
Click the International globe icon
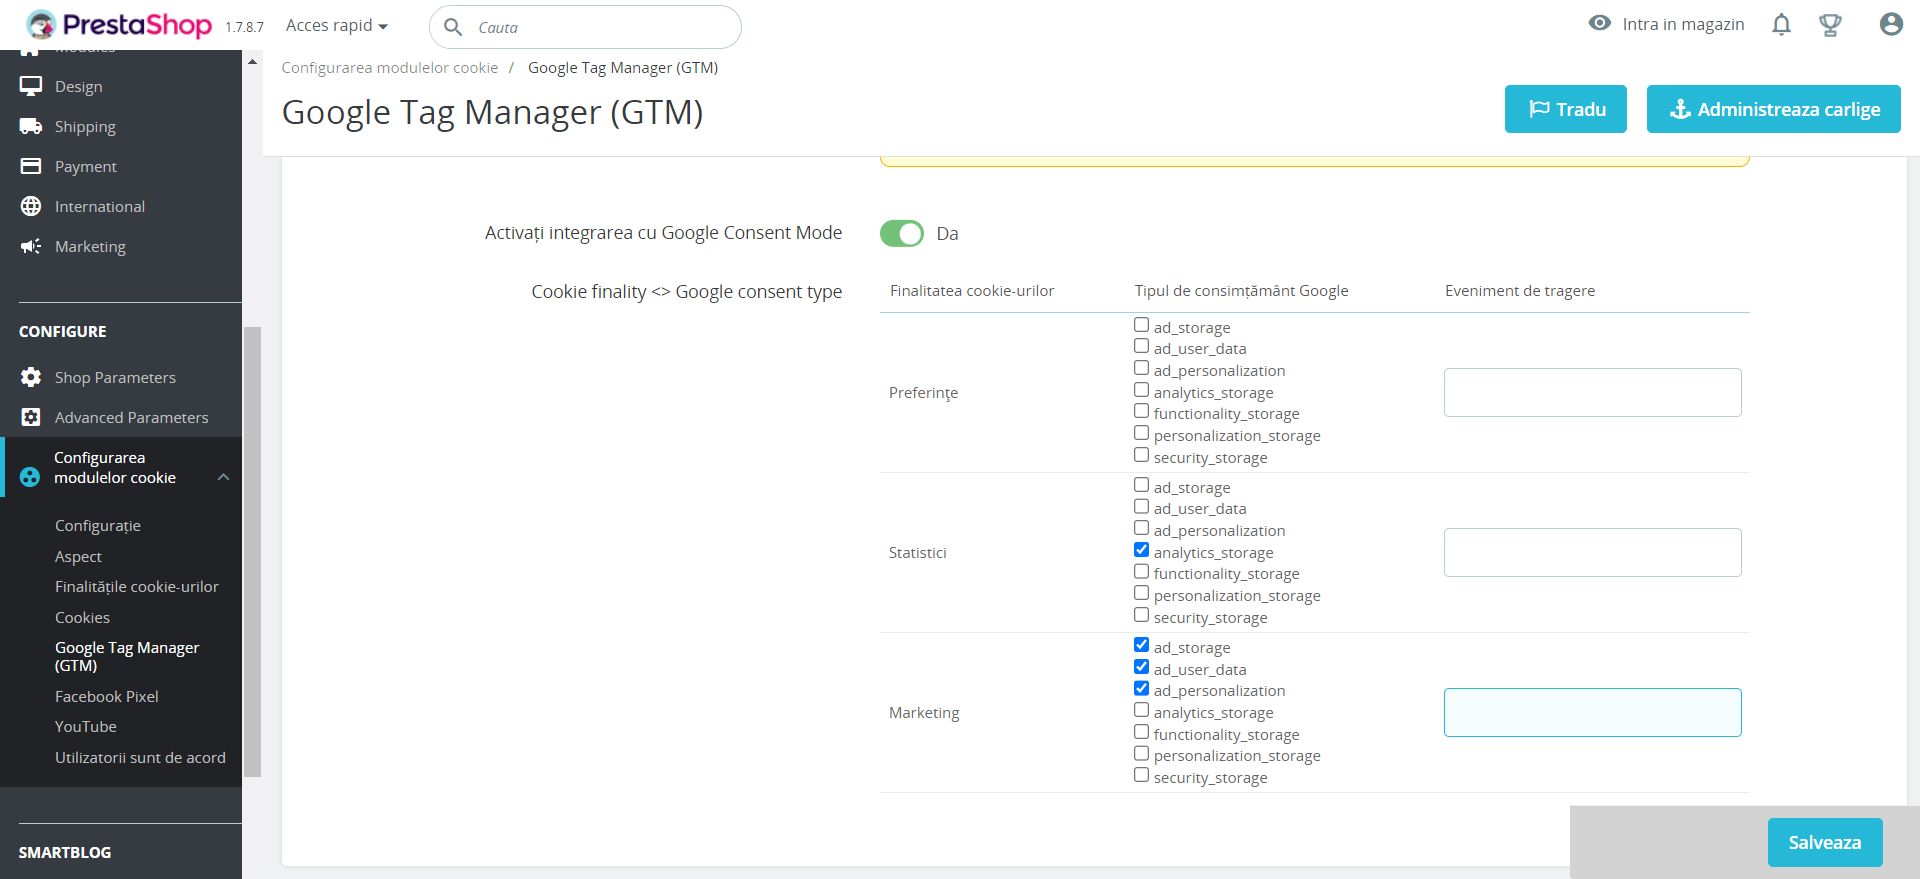[31, 207]
